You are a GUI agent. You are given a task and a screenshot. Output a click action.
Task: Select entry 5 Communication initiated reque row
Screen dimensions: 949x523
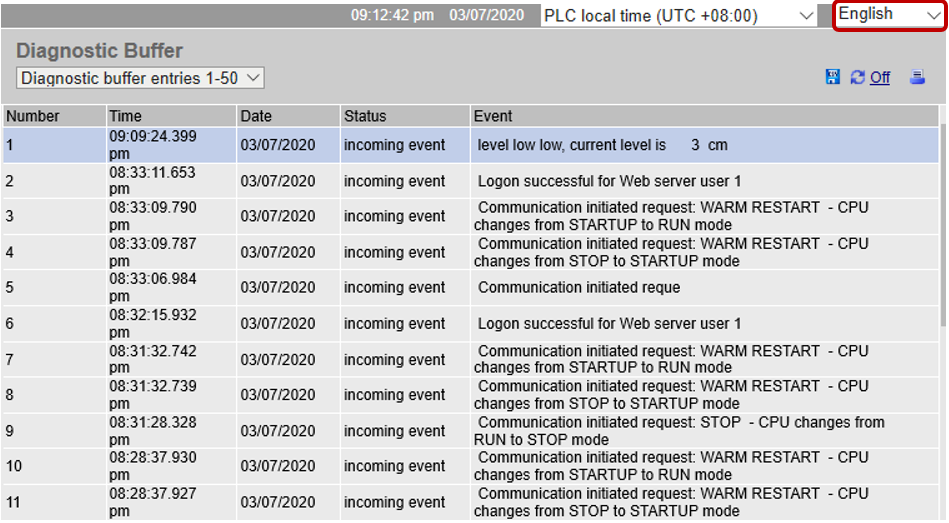tap(471, 288)
